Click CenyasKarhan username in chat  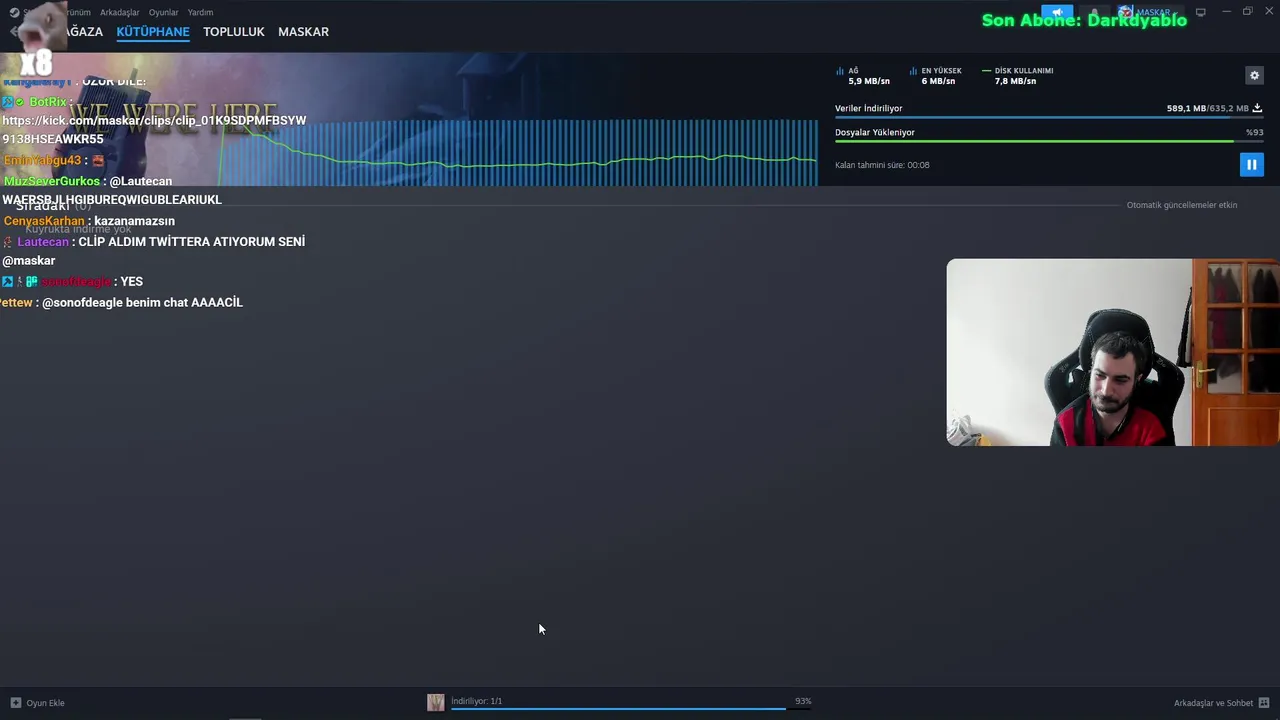(44, 221)
